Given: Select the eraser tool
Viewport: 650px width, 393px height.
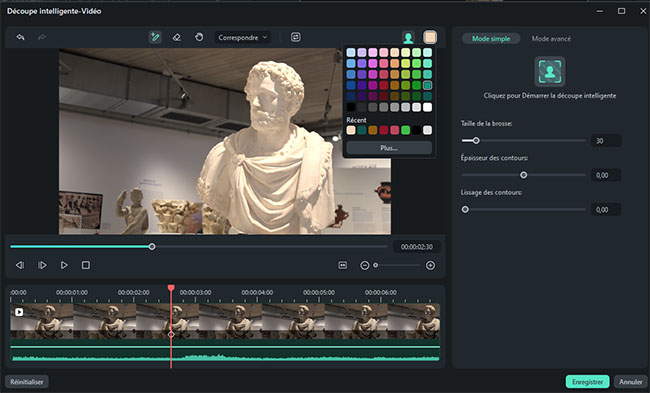Looking at the screenshot, I should (x=177, y=37).
